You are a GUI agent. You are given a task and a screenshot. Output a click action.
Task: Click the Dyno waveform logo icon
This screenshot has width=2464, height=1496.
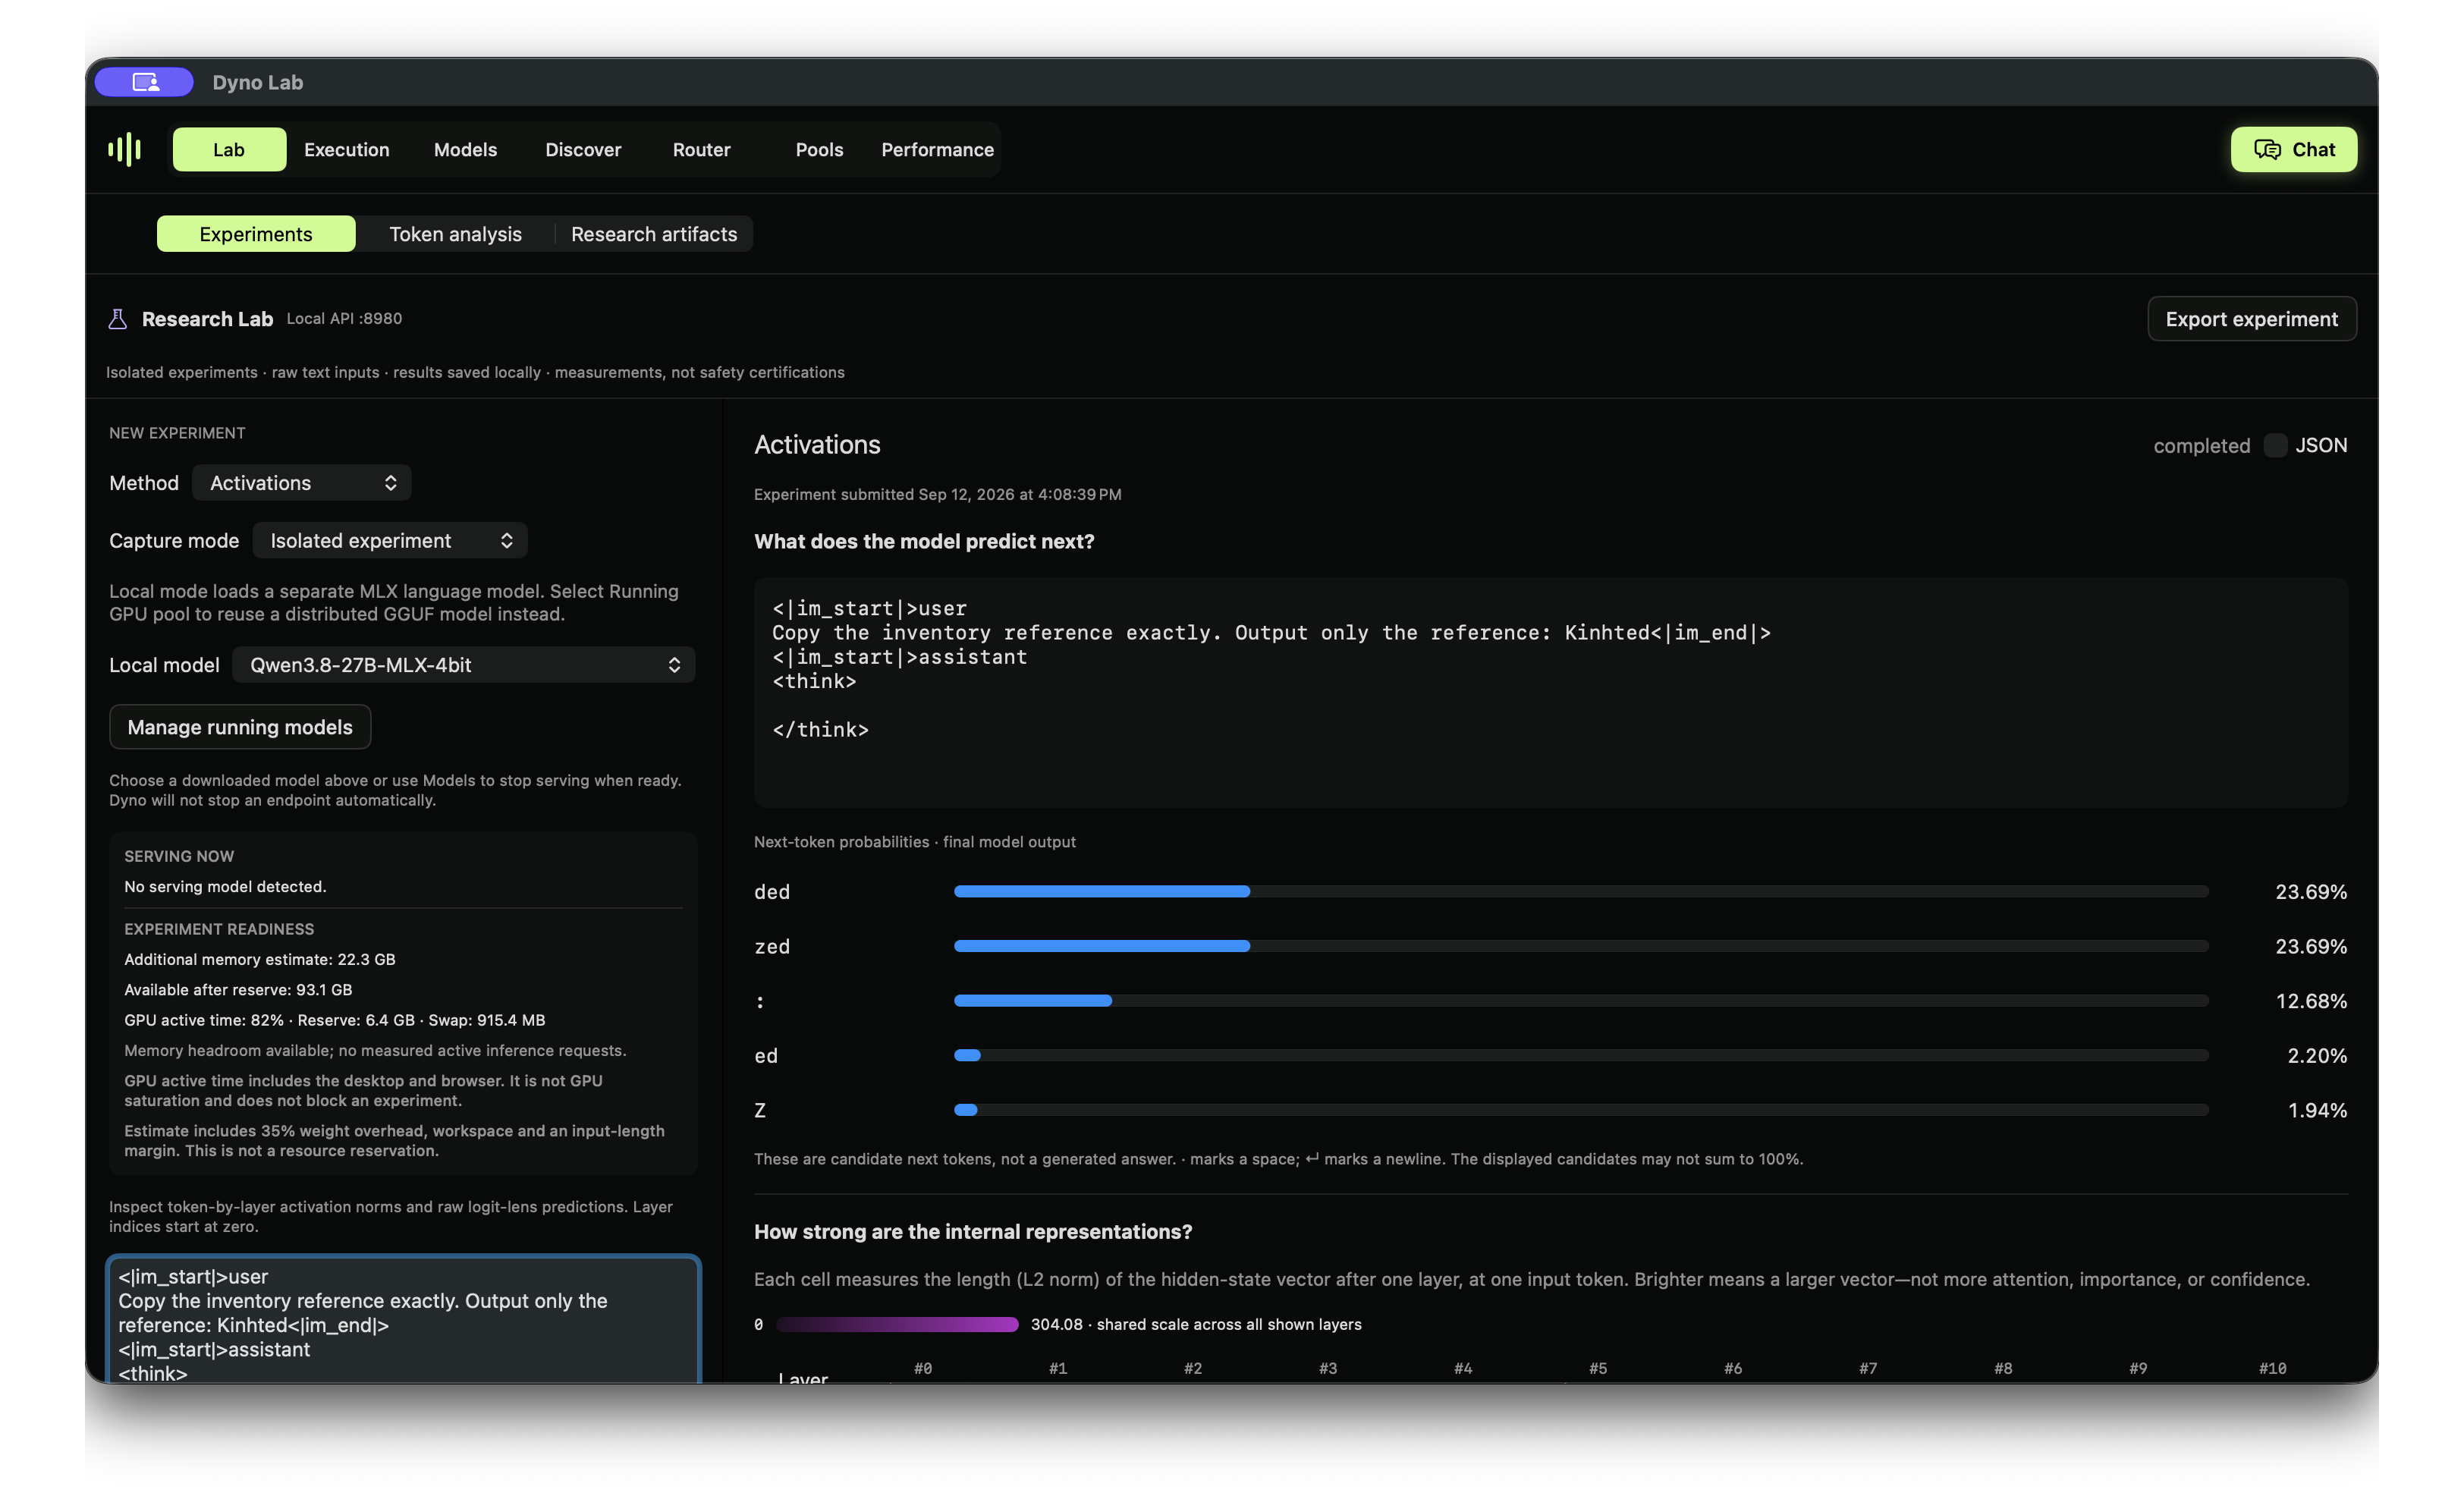[124, 149]
